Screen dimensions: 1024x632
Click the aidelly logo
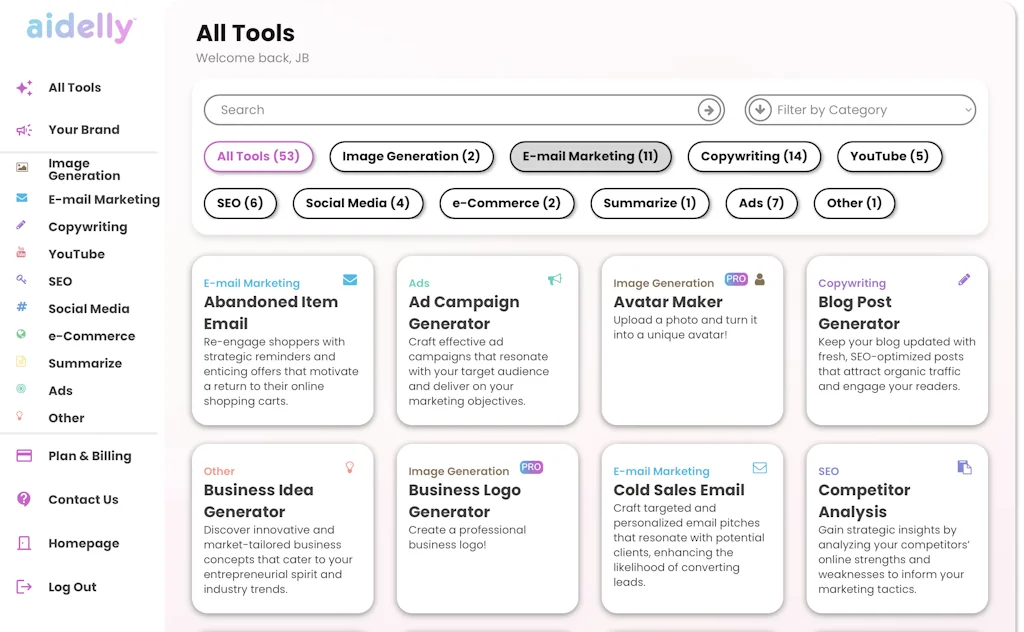[x=80, y=28]
